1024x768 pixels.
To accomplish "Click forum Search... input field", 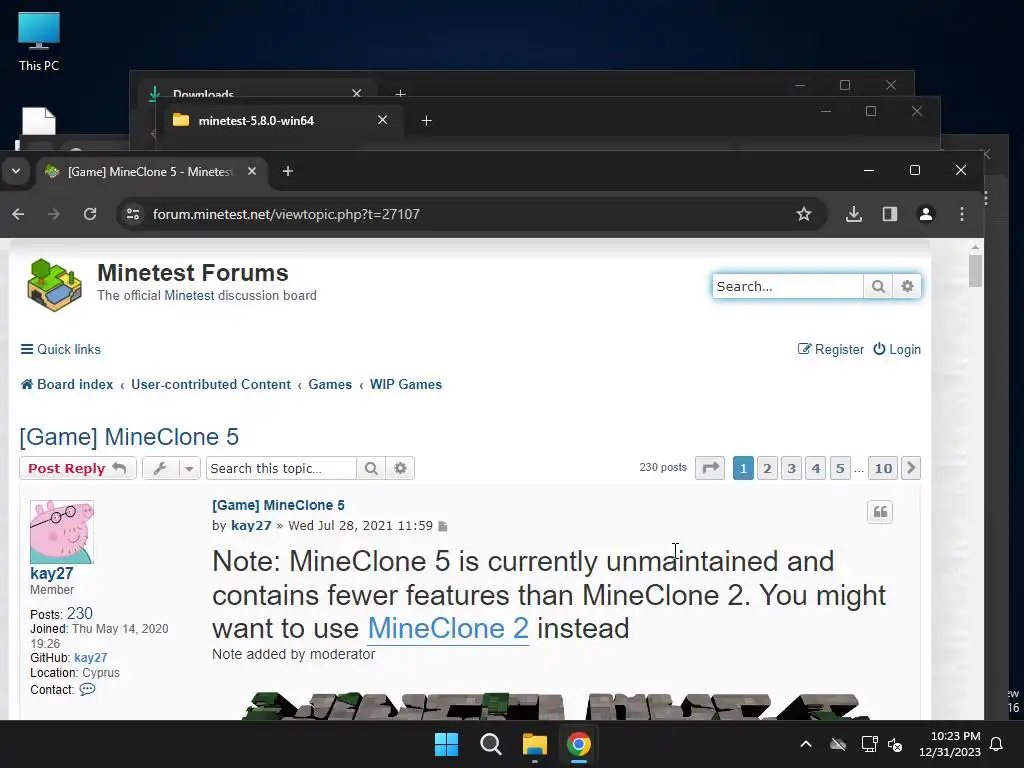I will [x=788, y=286].
